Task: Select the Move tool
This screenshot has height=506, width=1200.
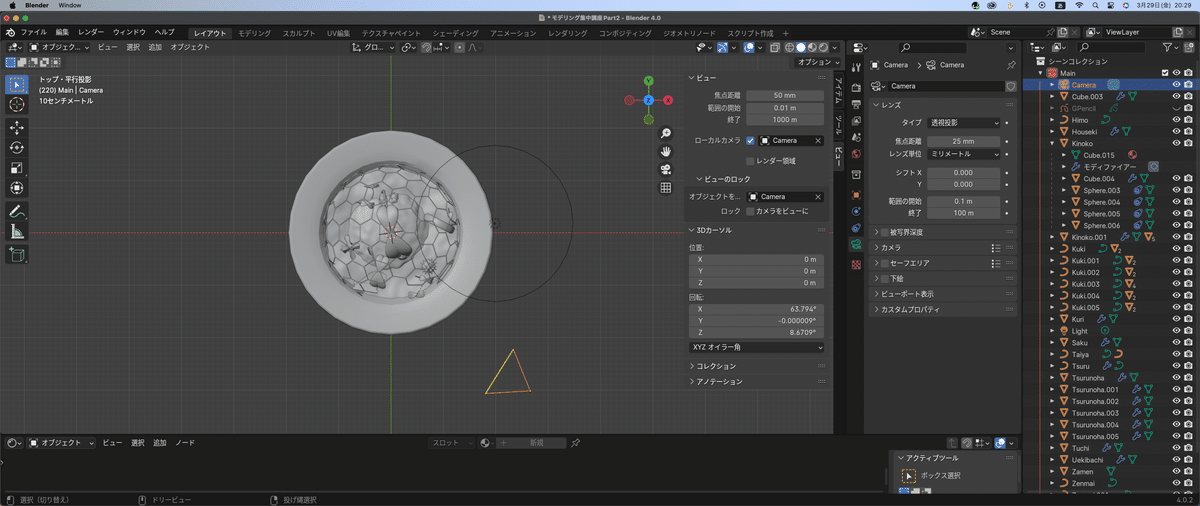Action: pos(17,128)
